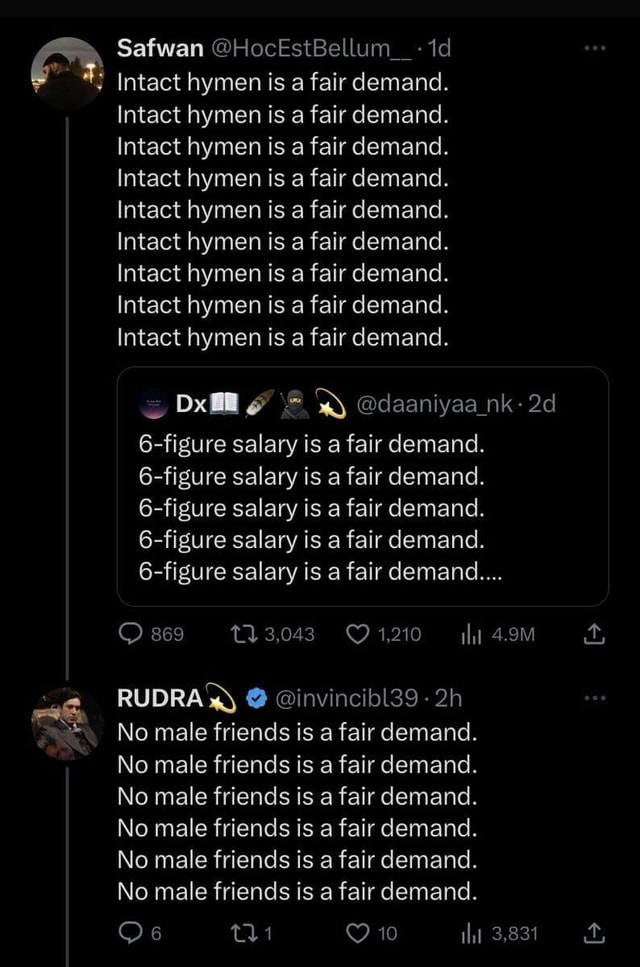Open reply composer on Safwan's tweet

click(x=130, y=634)
